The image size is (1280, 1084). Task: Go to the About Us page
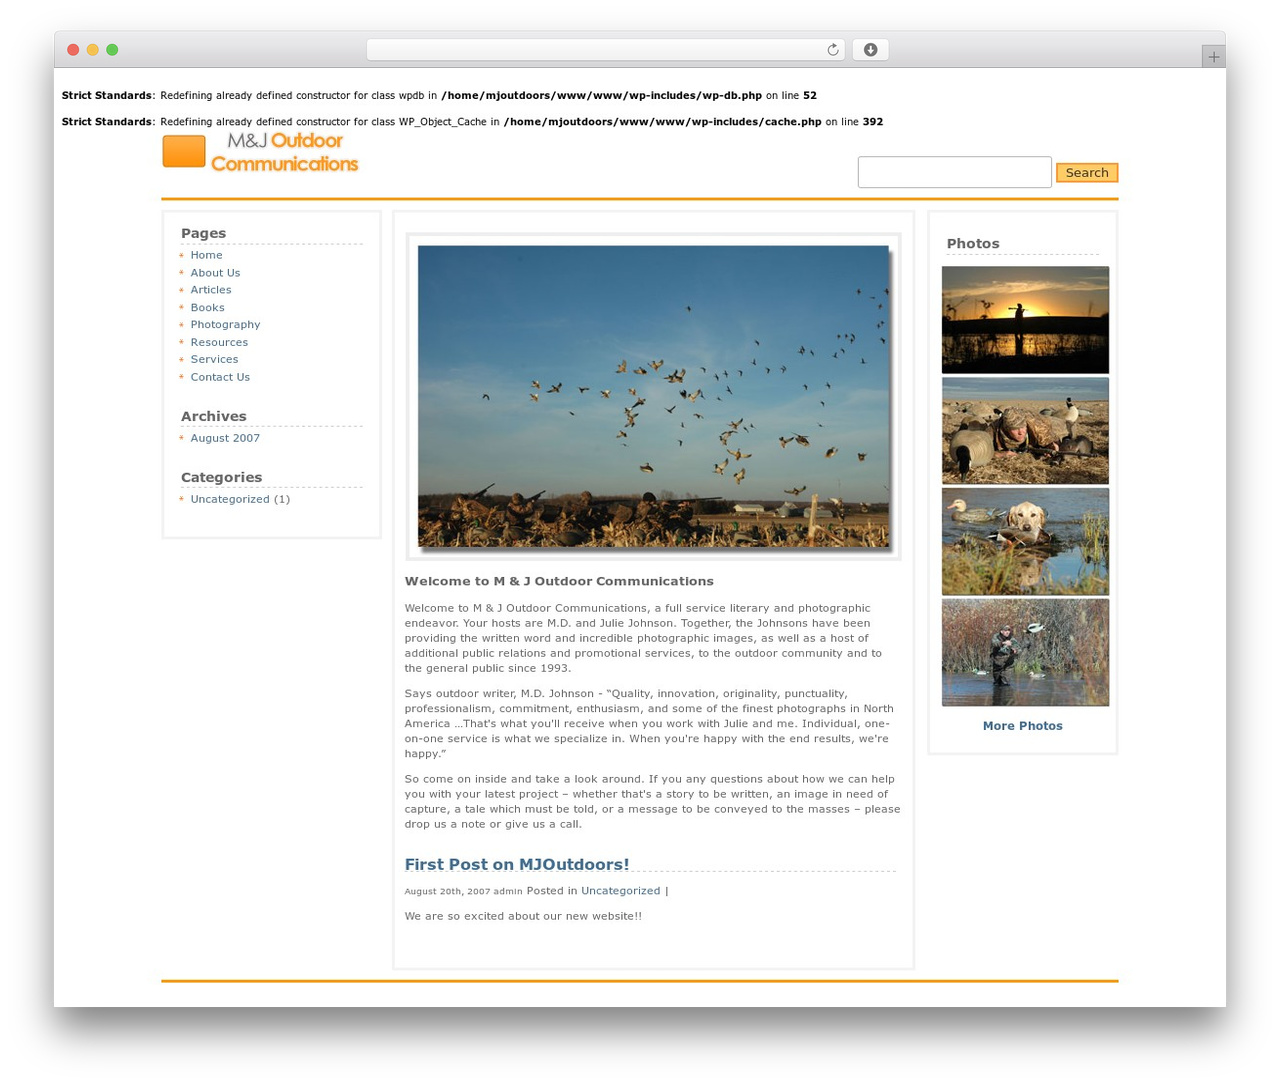[x=215, y=273]
